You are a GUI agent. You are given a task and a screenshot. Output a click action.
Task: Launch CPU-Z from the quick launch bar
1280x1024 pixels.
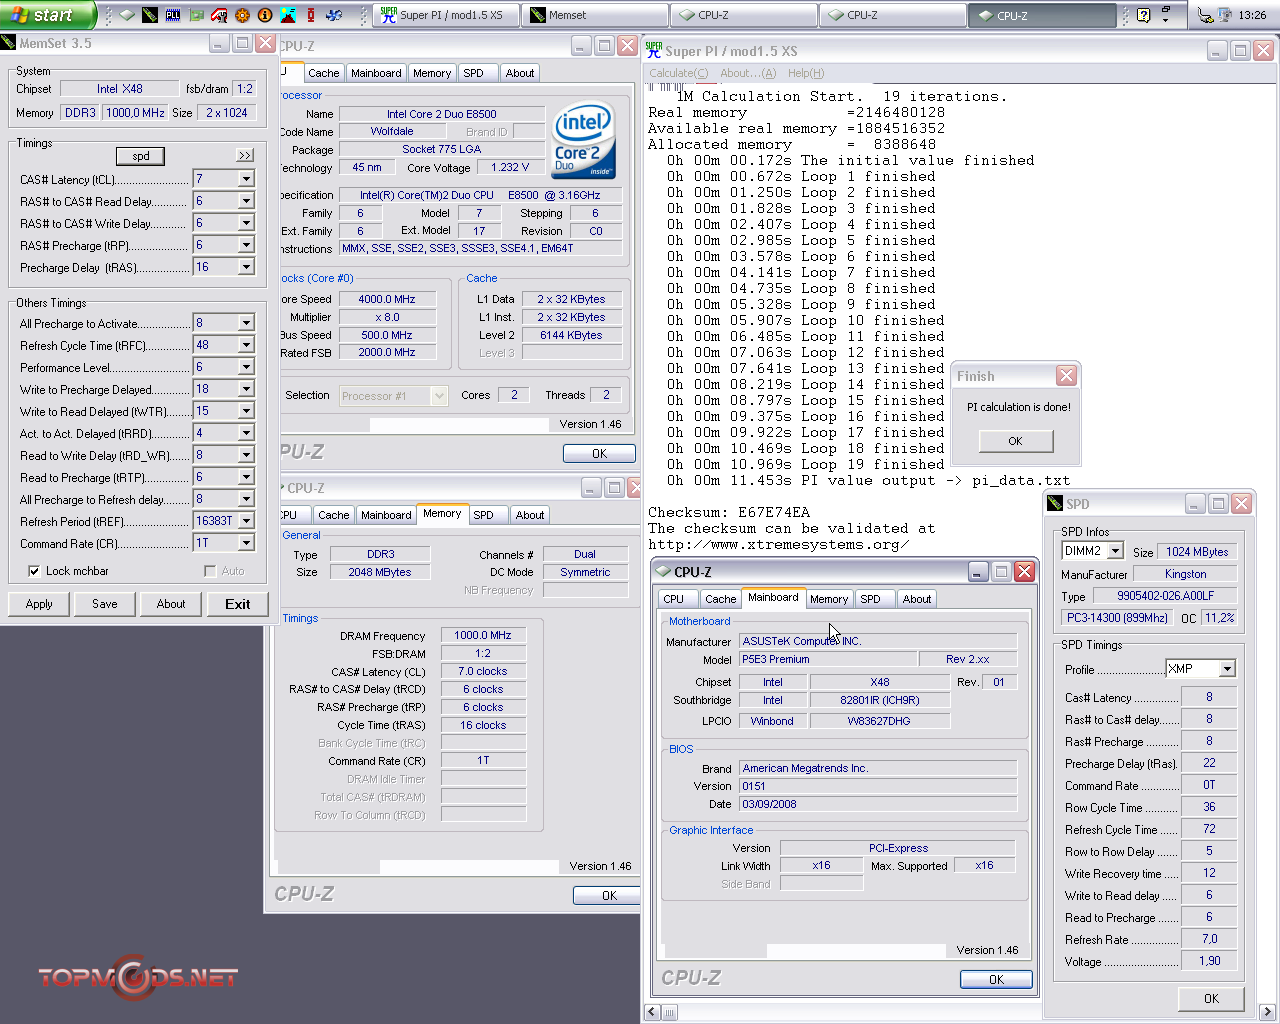[127, 15]
